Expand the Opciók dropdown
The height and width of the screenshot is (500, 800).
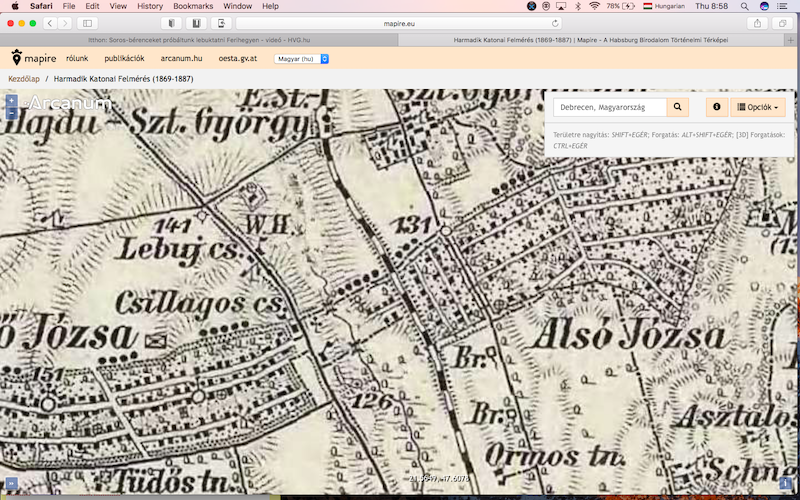[759, 107]
